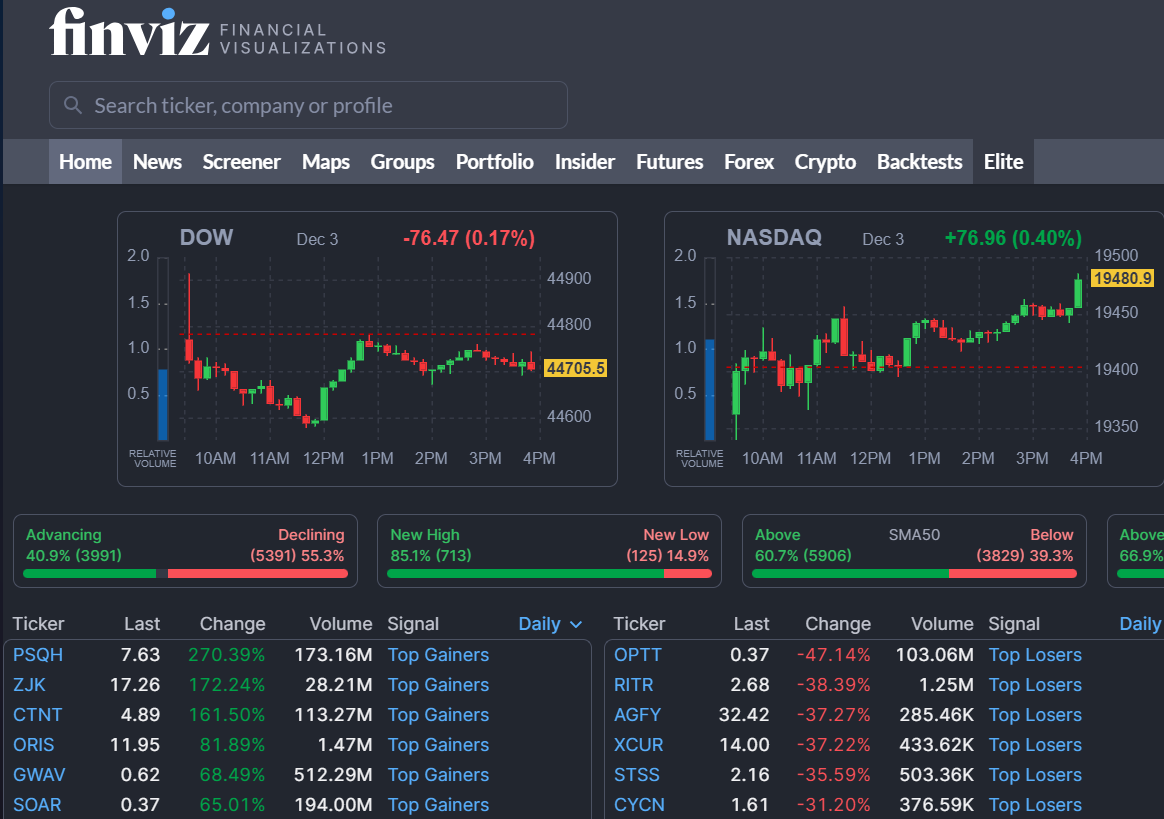Focus the ticker search field
This screenshot has height=819, width=1164.
point(308,105)
